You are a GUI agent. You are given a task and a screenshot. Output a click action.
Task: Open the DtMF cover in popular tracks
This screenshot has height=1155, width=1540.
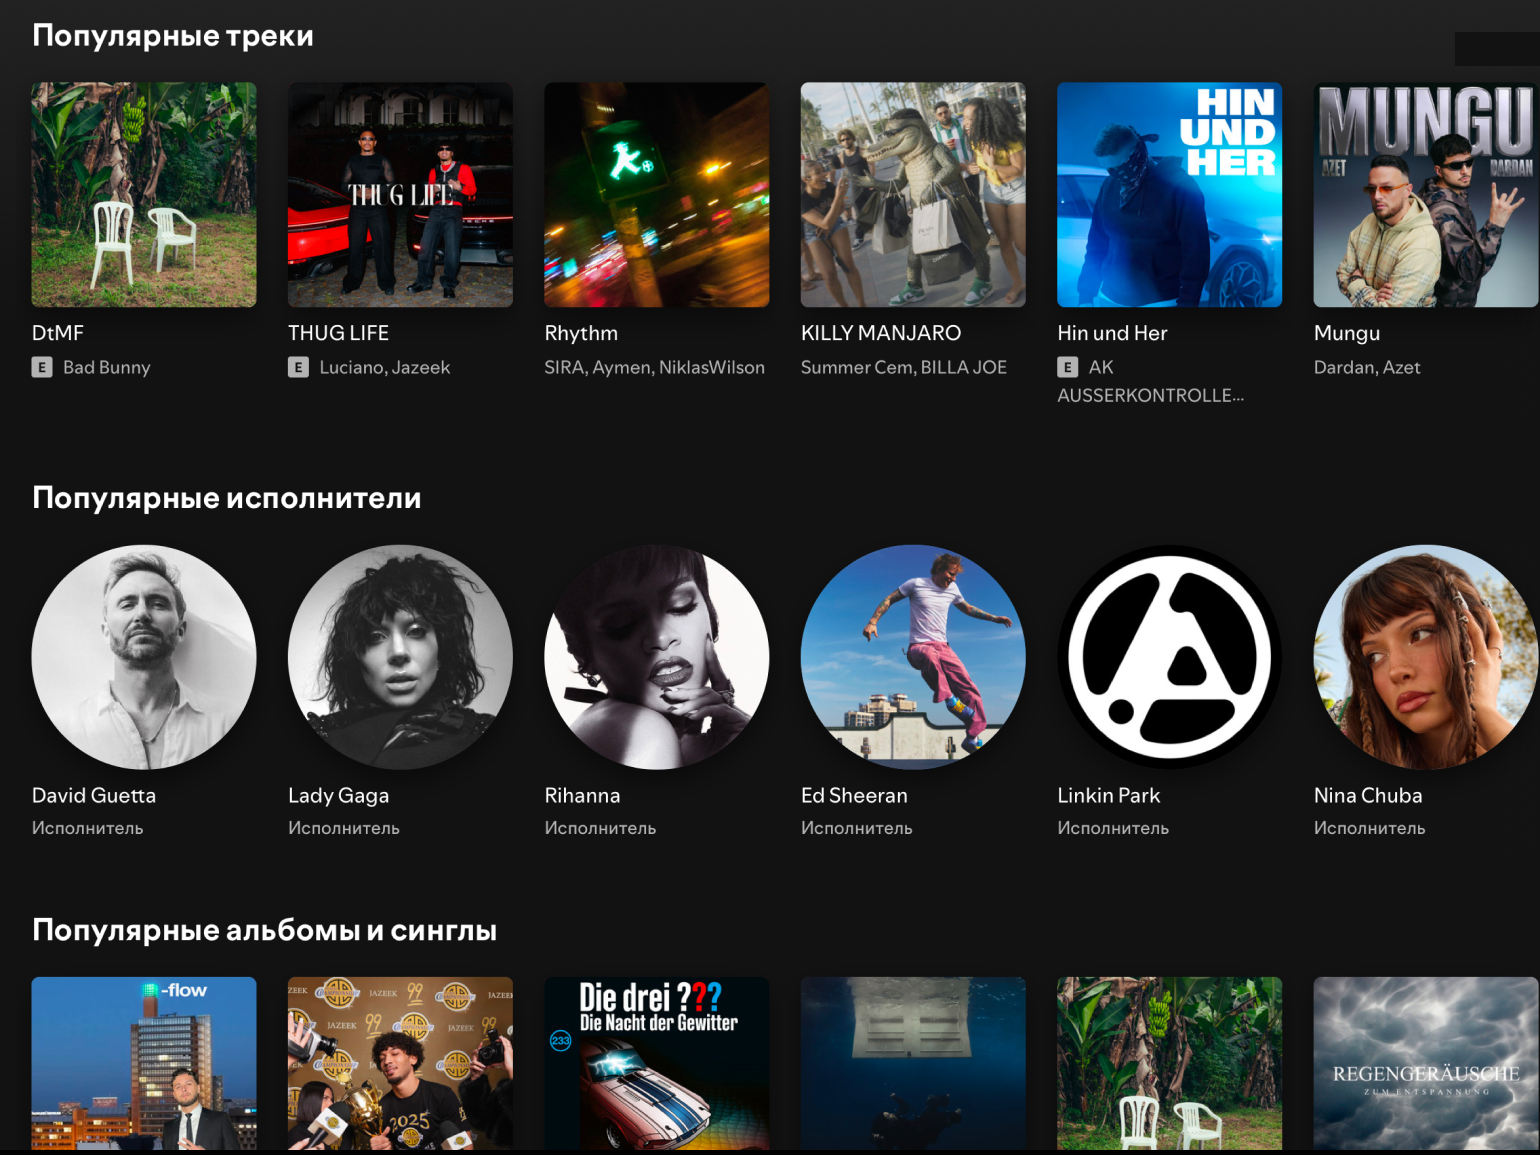point(144,194)
